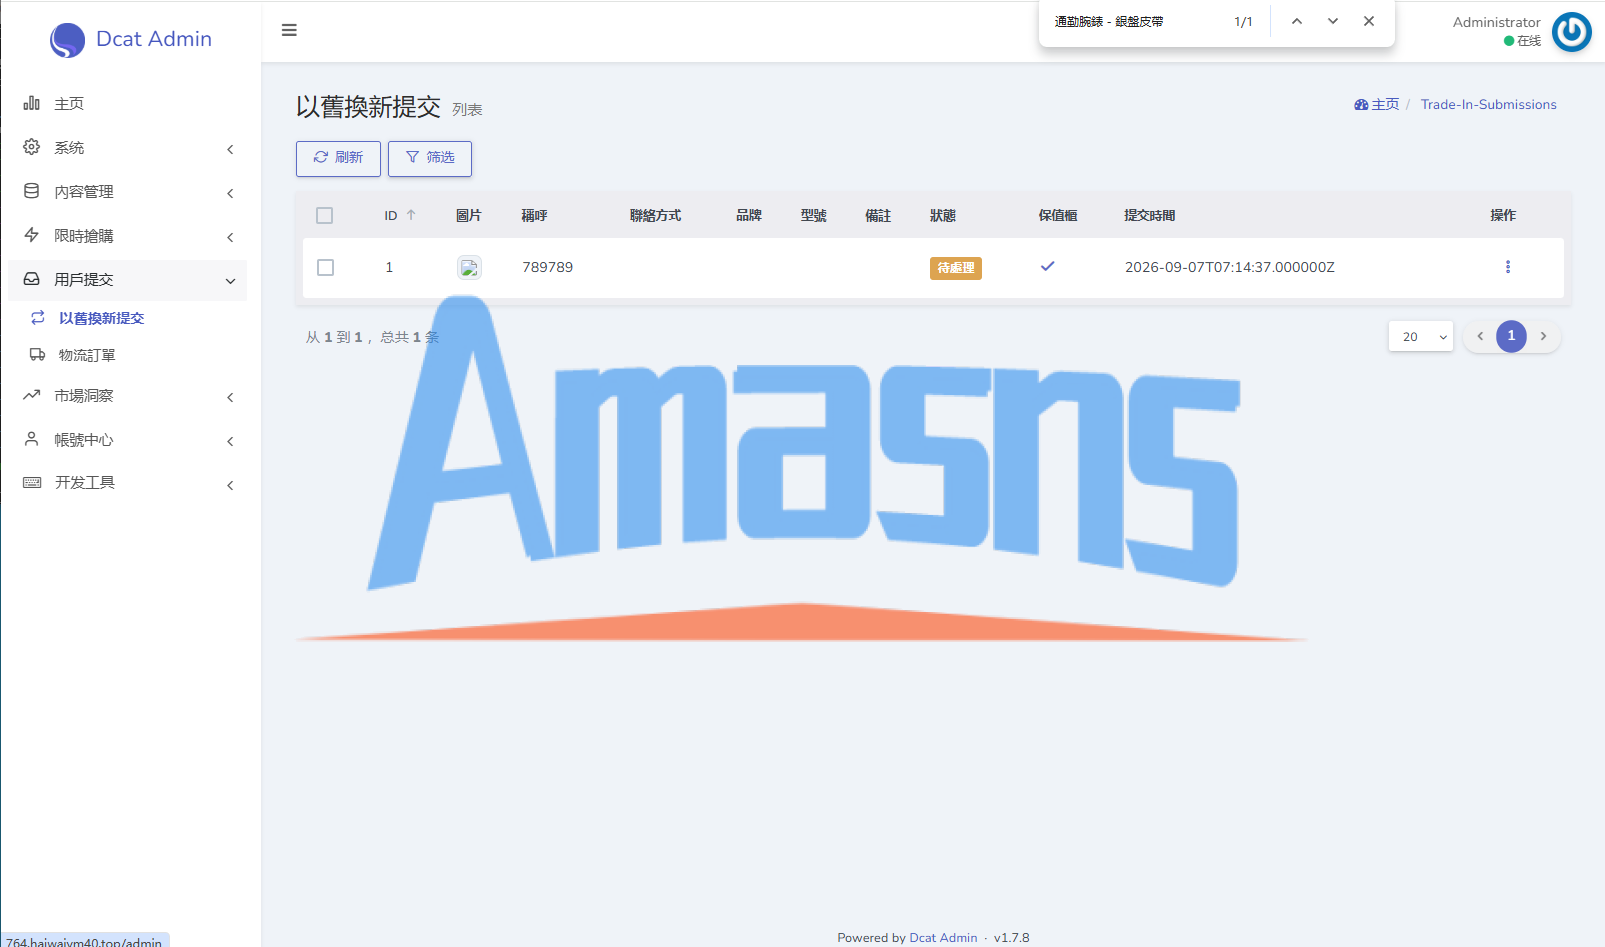Screen dimensions: 1605x947
Task: Click the 2026-09-07T07:14:37.000000Z timestamp
Action: click(1230, 267)
